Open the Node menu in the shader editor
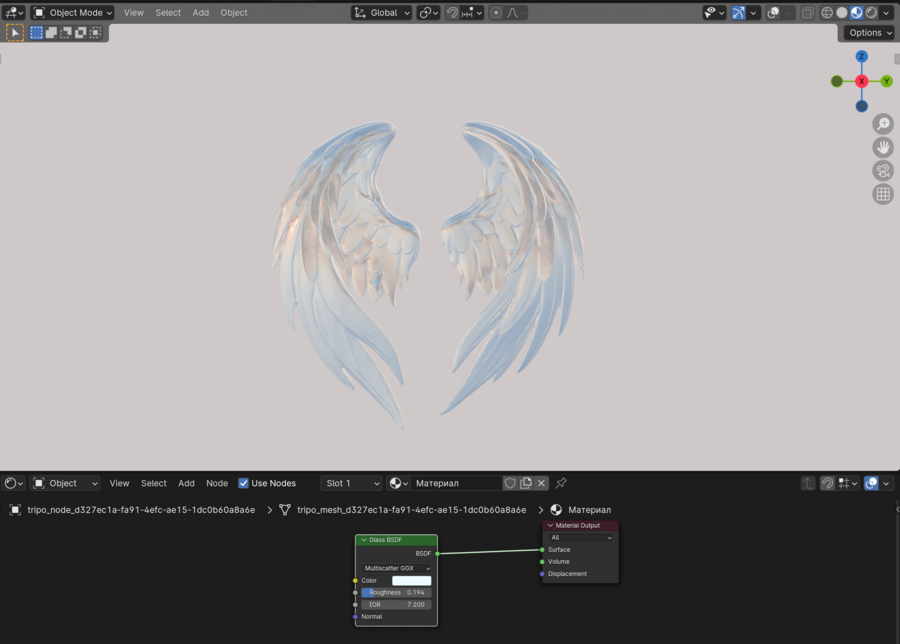Viewport: 900px width, 644px height. (x=217, y=483)
